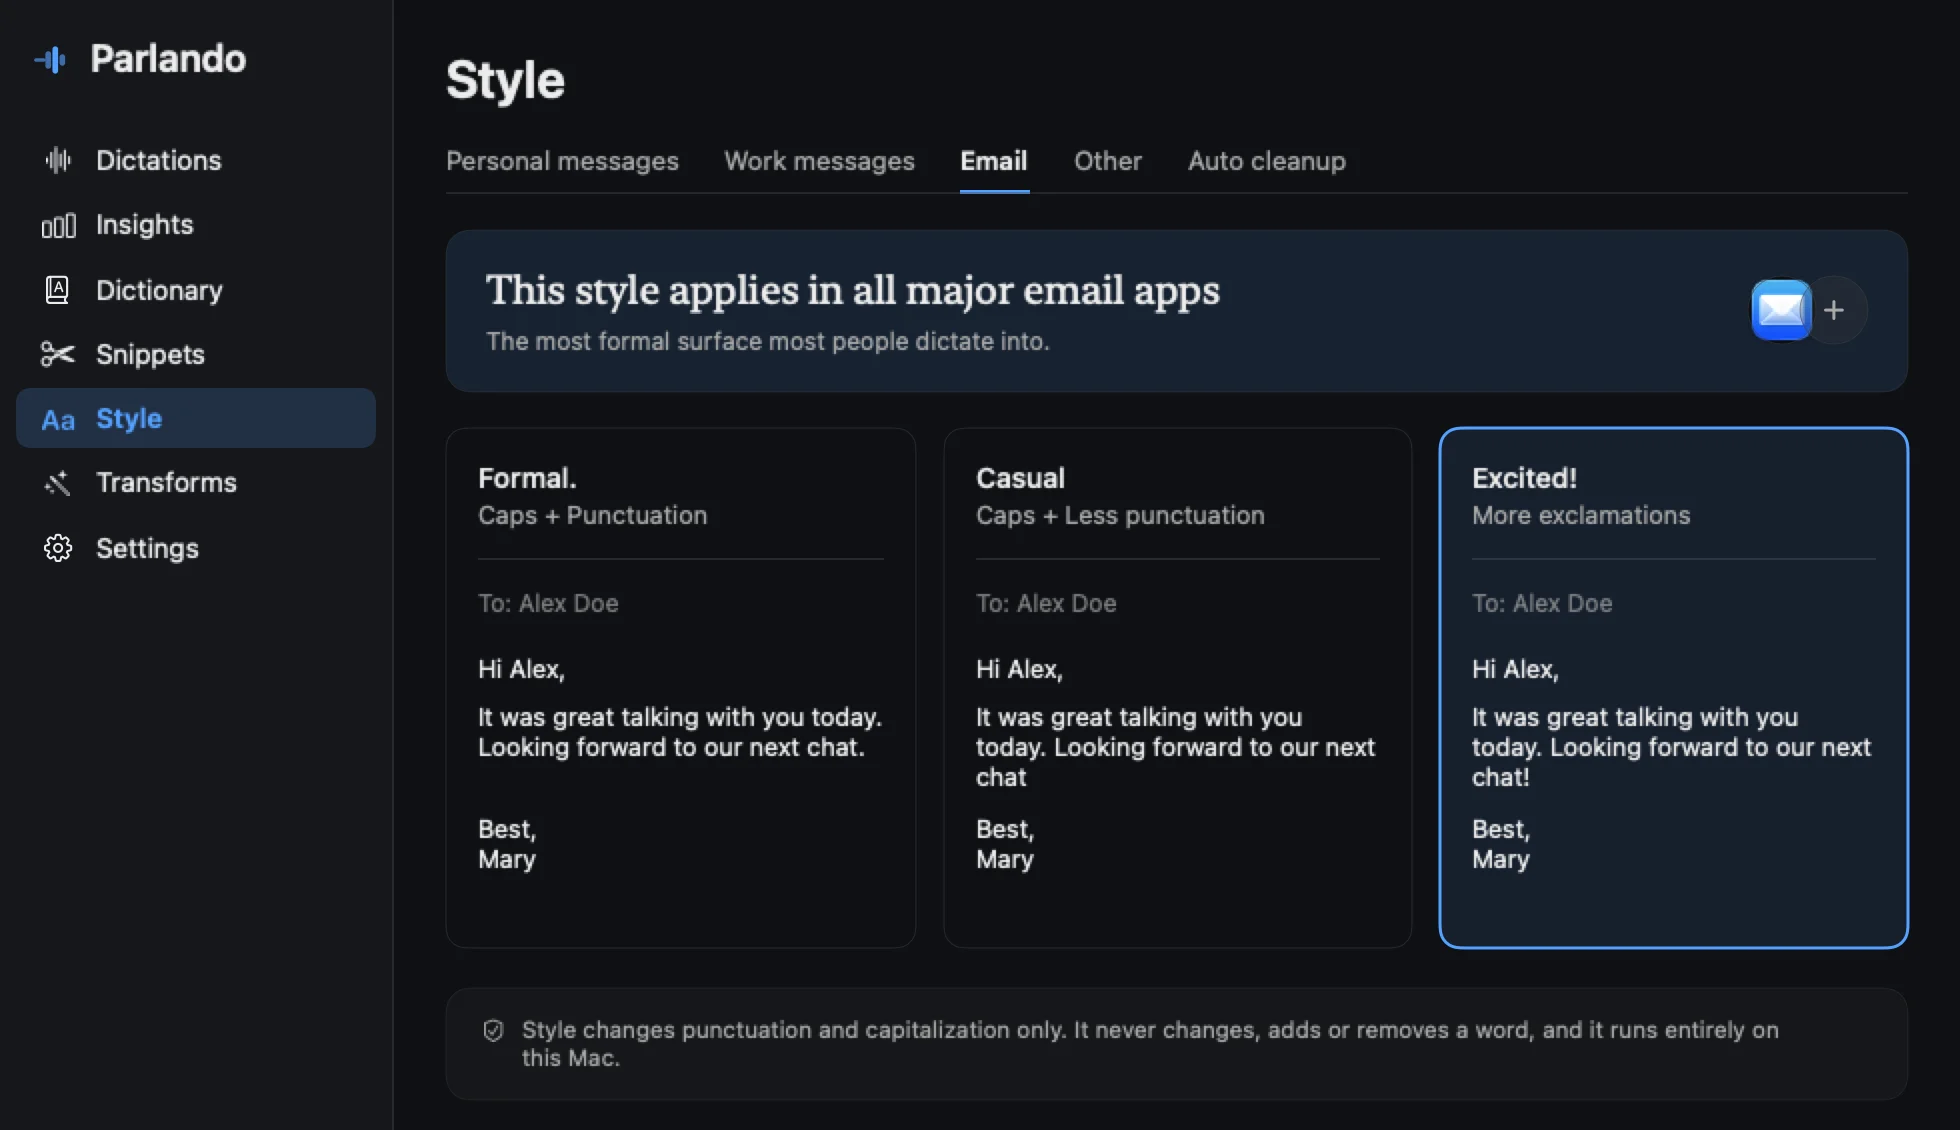
Task: Click the 'Caps + Less punctuation' subtitle
Action: point(1120,515)
